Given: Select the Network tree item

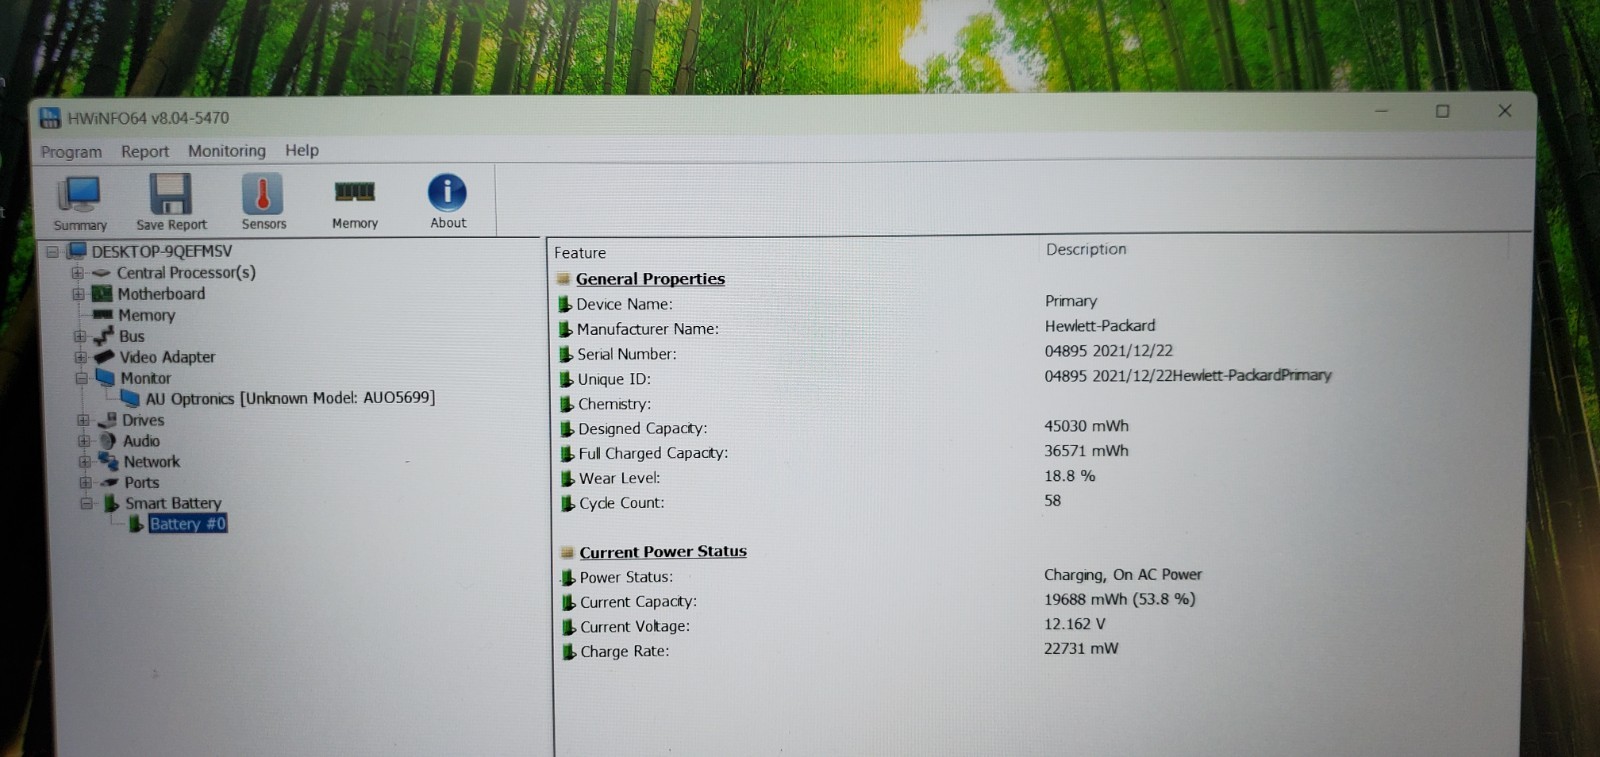Looking at the screenshot, I should click(152, 462).
